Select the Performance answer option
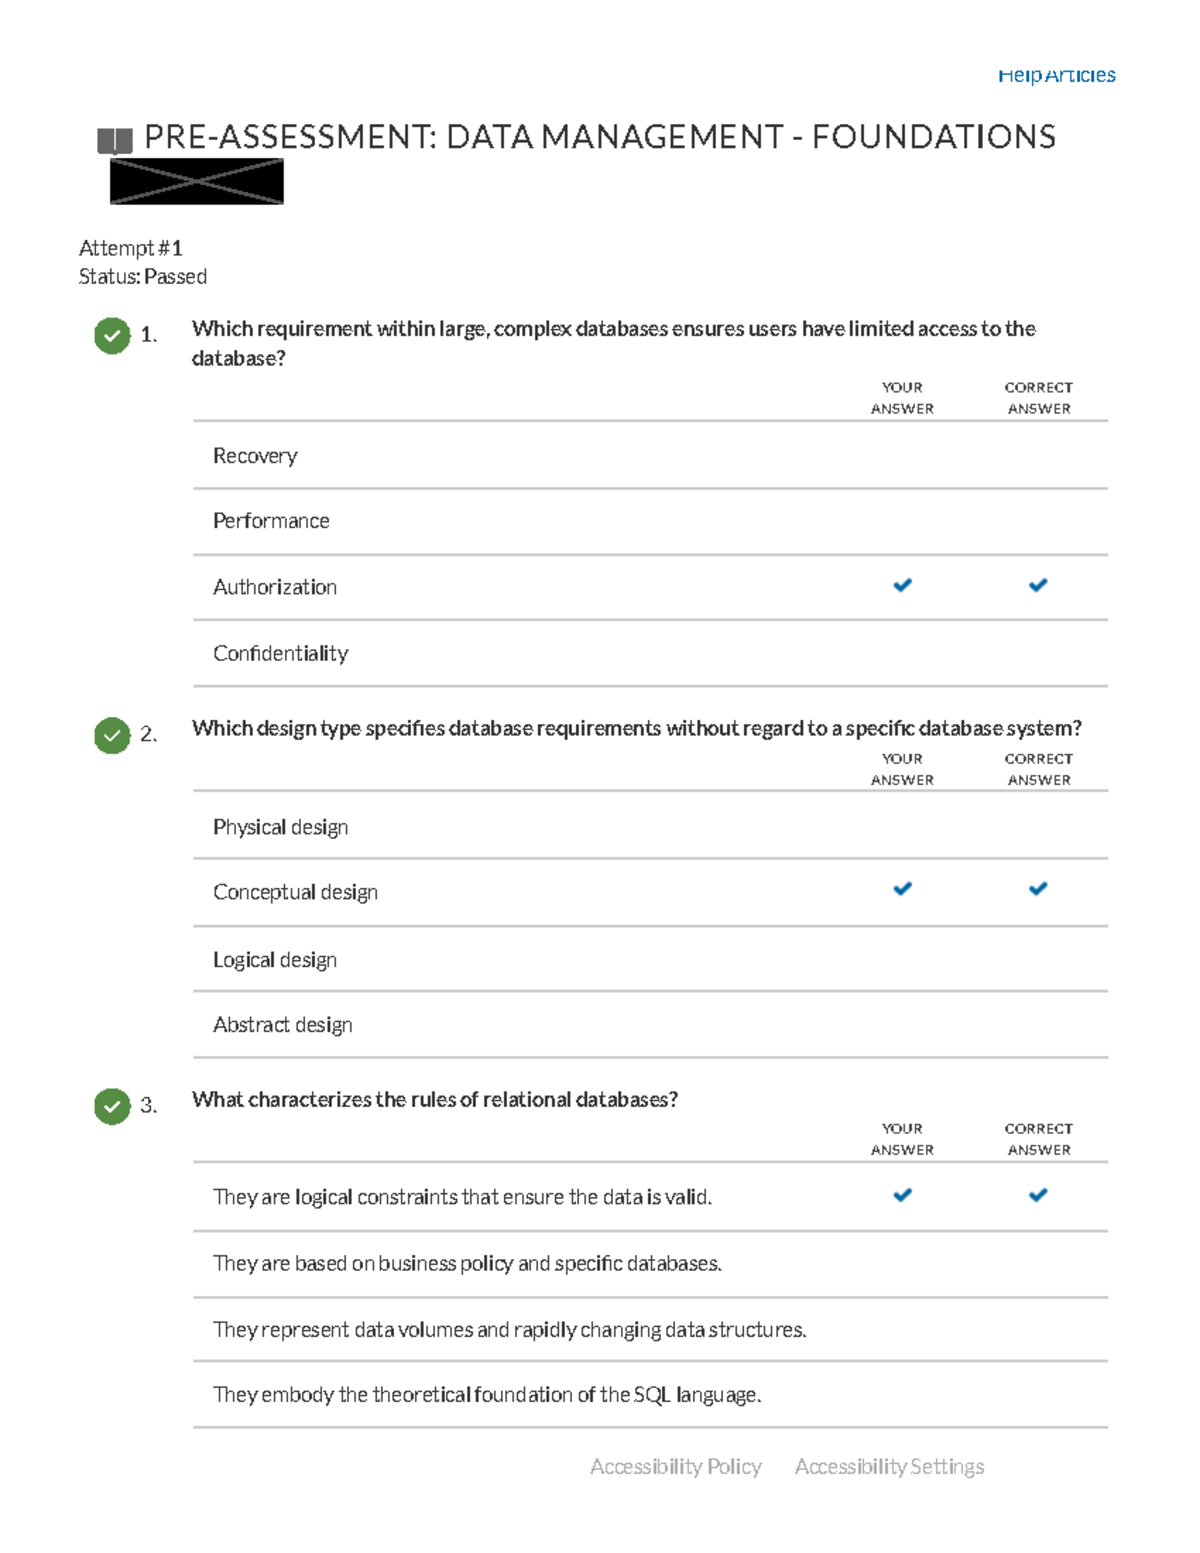Viewport: 1200px width, 1553px height. (x=271, y=521)
